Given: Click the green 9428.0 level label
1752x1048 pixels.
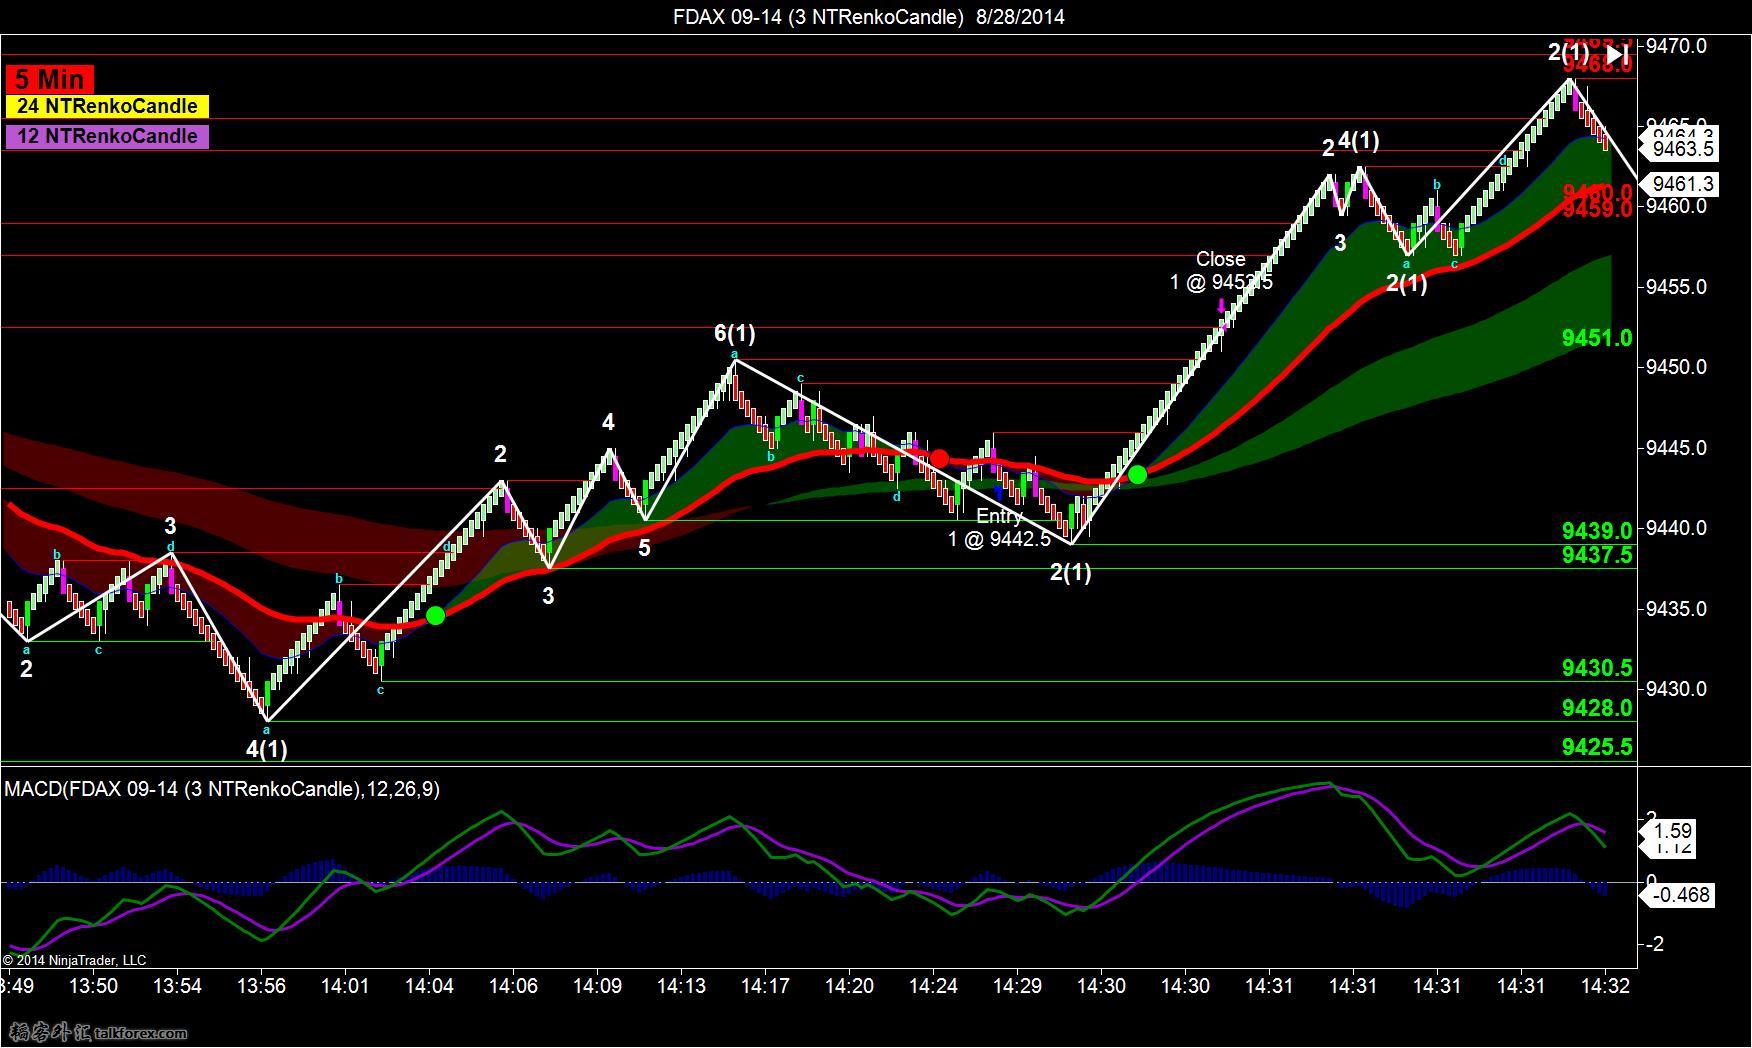Looking at the screenshot, I should 1597,708.
